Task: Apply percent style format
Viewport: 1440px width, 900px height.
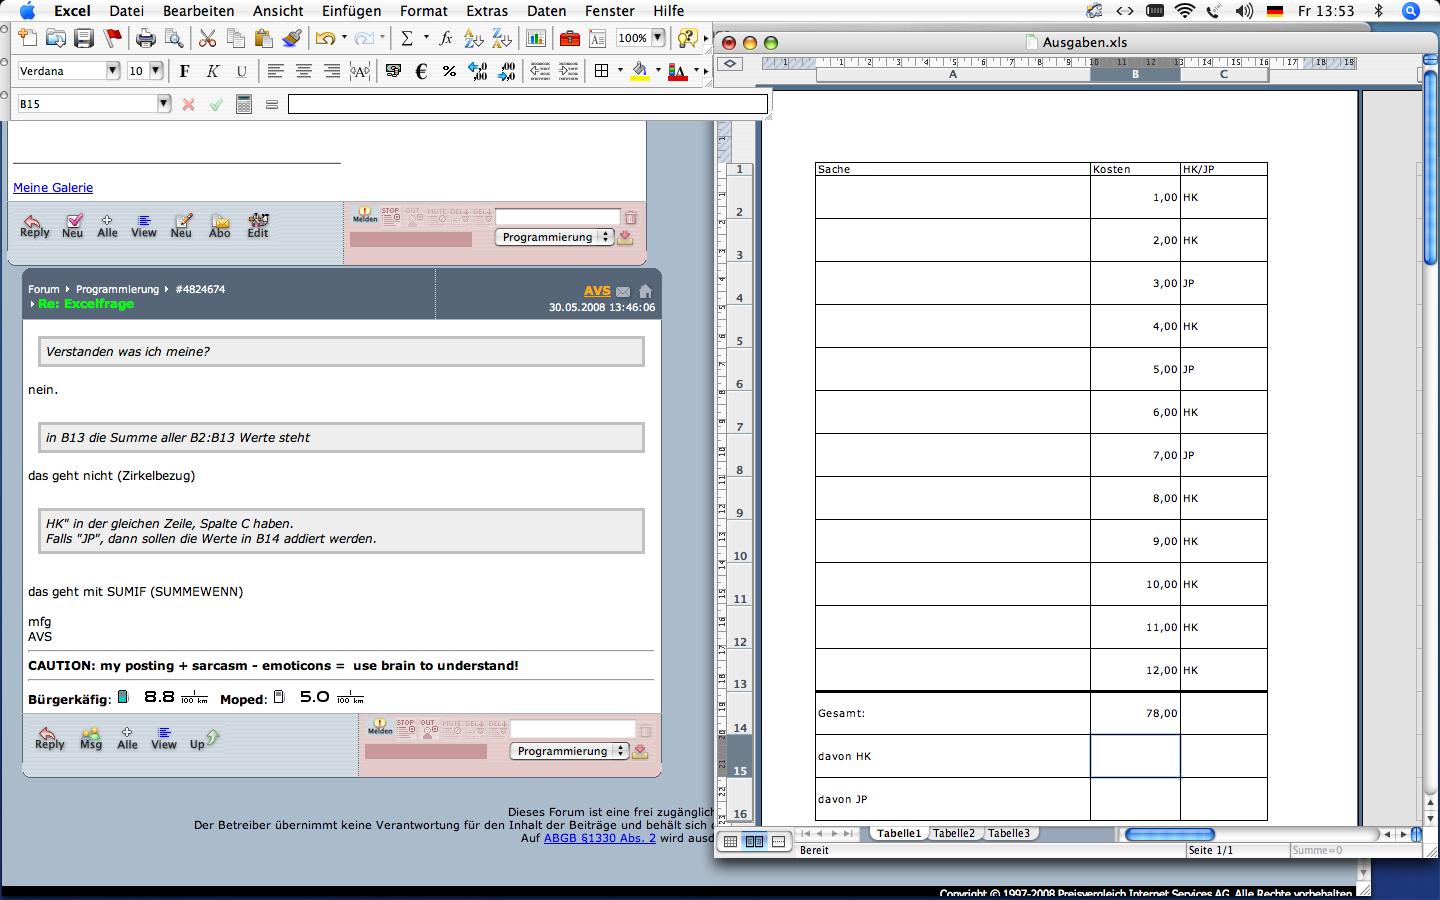Action: 449,71
